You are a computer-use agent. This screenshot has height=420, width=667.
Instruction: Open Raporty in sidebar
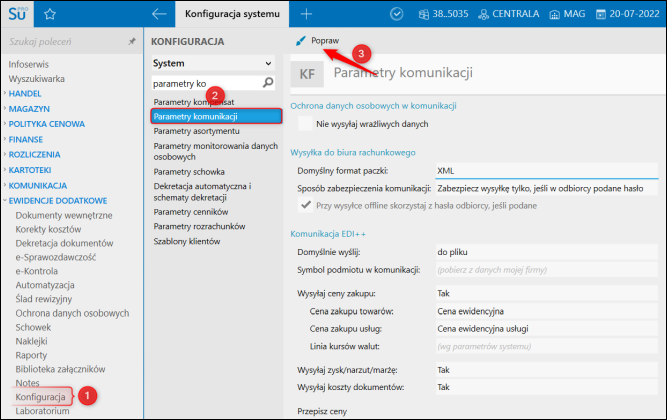31,355
